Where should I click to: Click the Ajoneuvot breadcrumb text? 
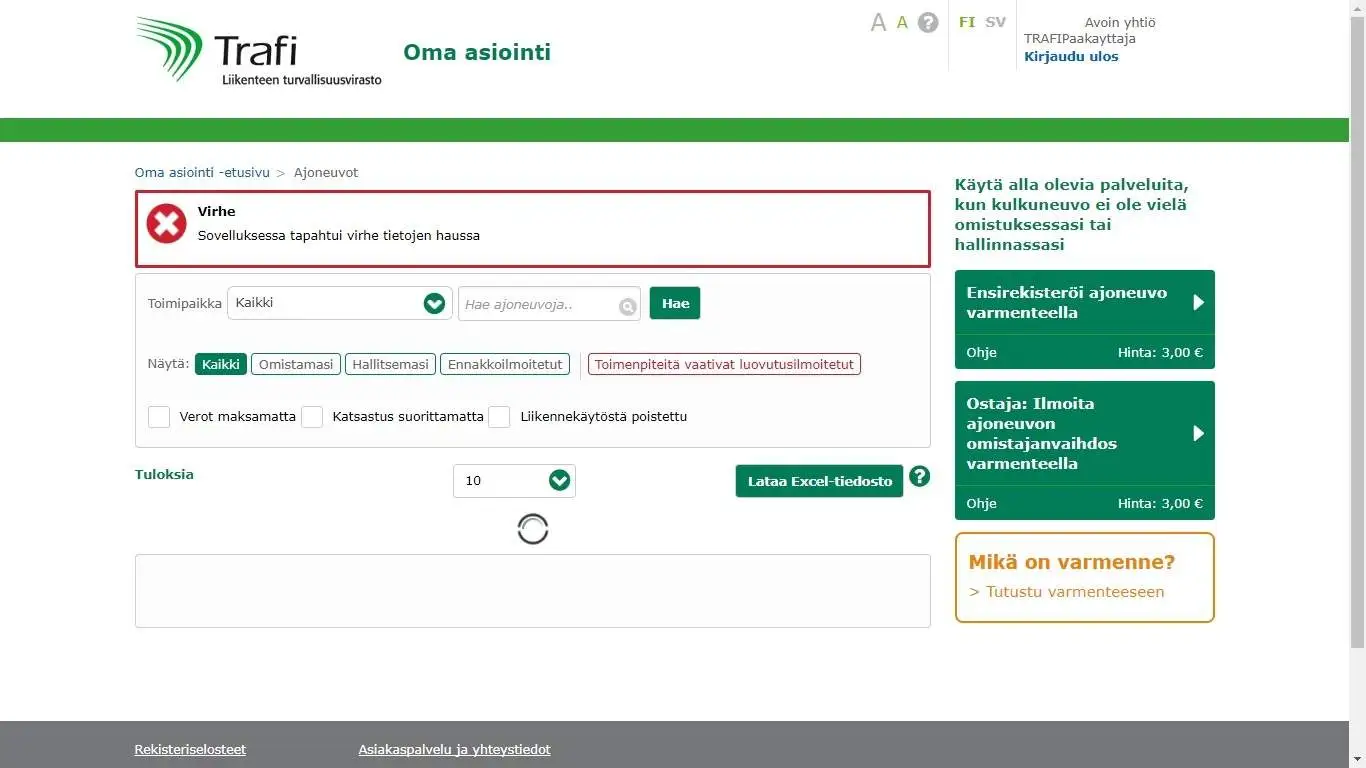[x=326, y=173]
